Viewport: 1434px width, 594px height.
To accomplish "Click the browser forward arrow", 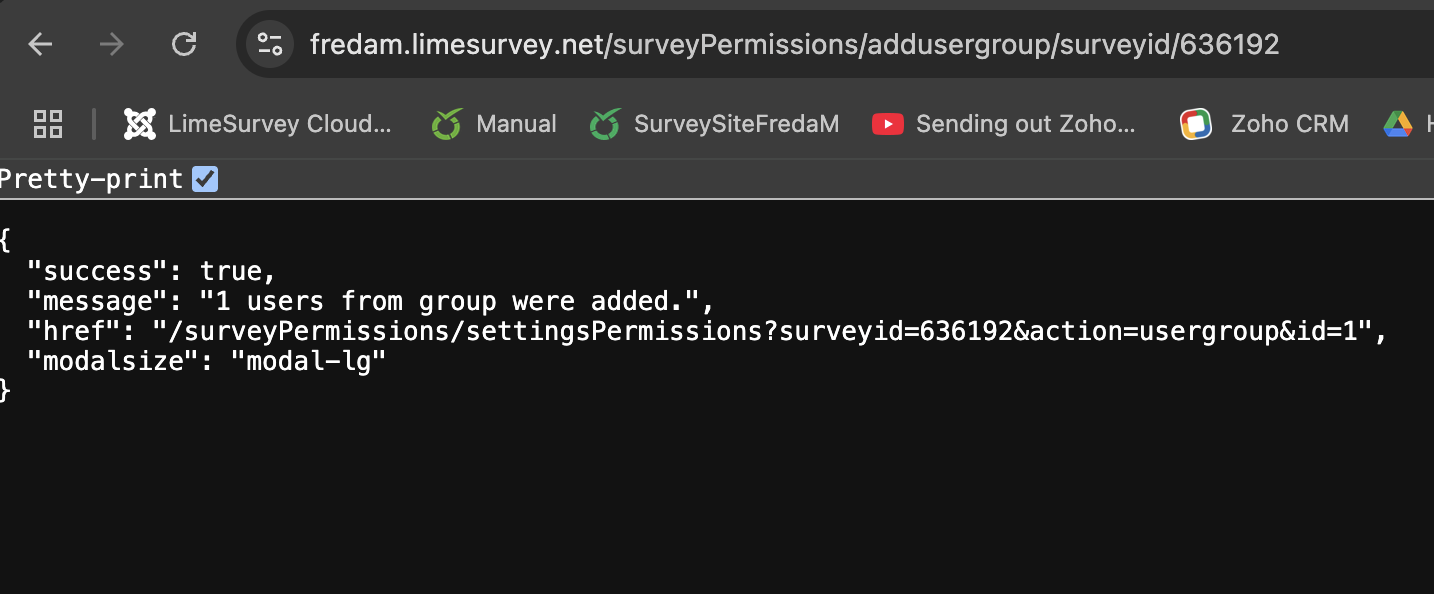I will coord(112,44).
